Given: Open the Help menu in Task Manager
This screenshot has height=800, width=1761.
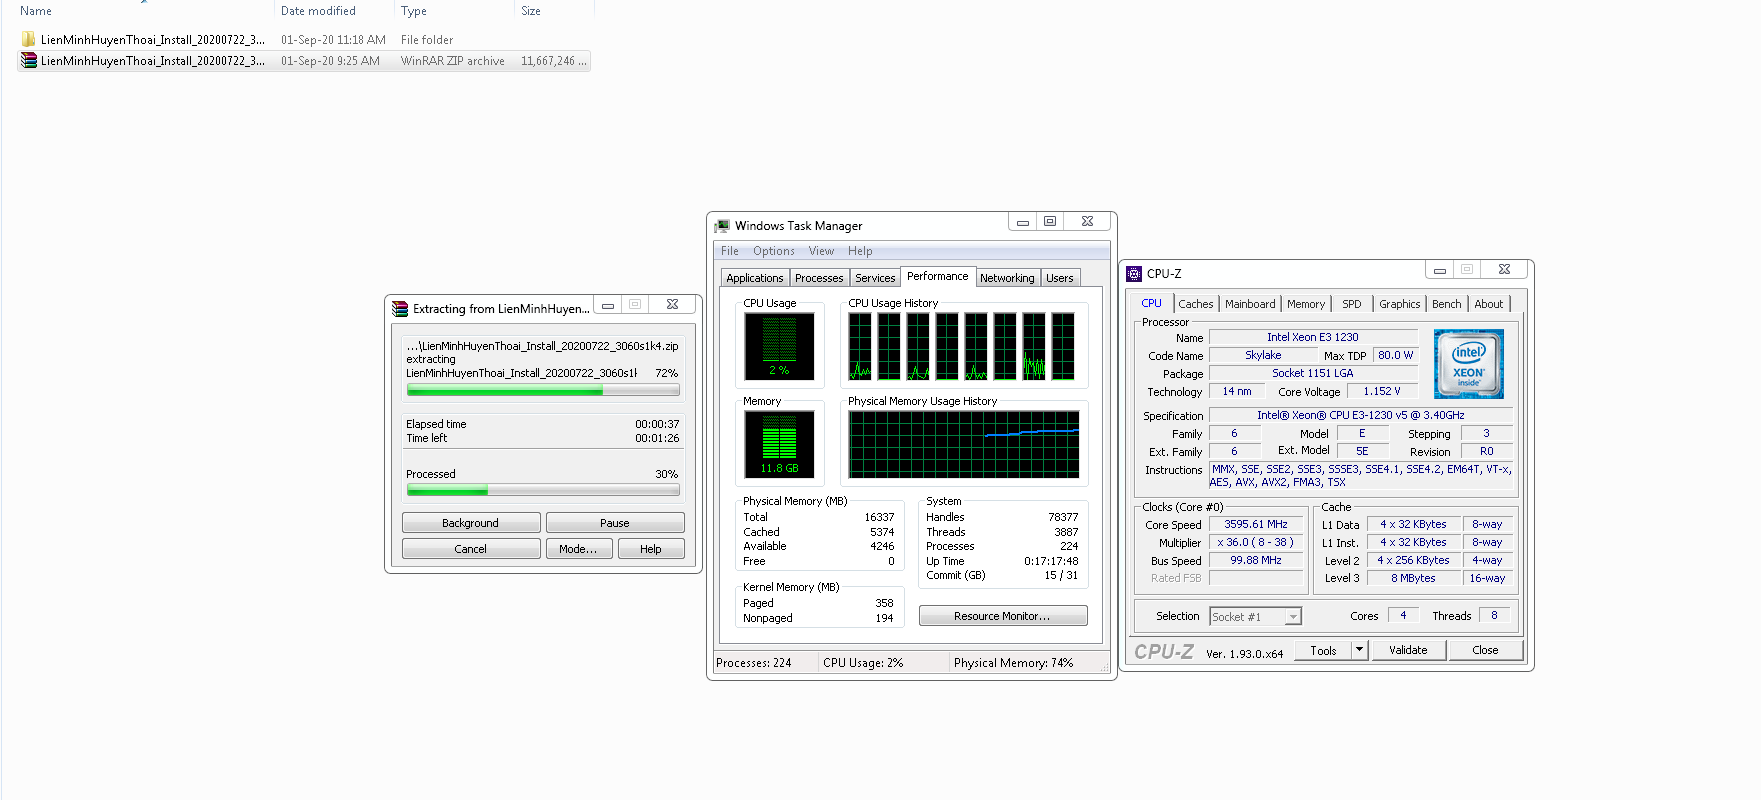Looking at the screenshot, I should tap(860, 251).
